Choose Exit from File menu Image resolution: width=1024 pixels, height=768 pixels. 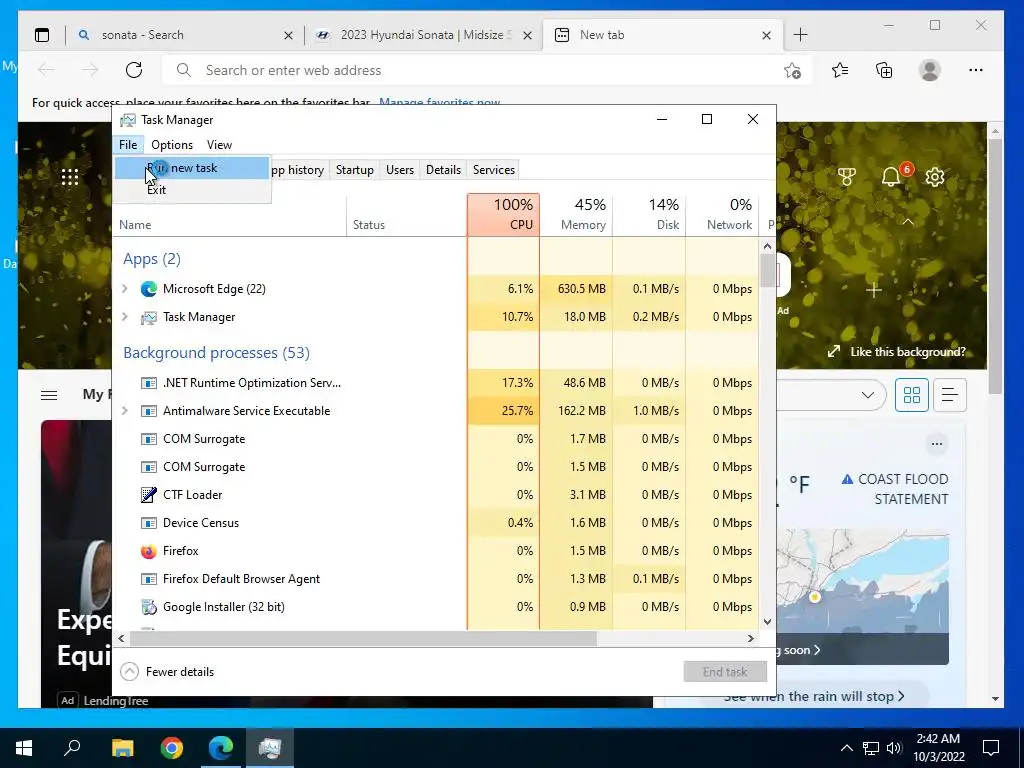193,190
